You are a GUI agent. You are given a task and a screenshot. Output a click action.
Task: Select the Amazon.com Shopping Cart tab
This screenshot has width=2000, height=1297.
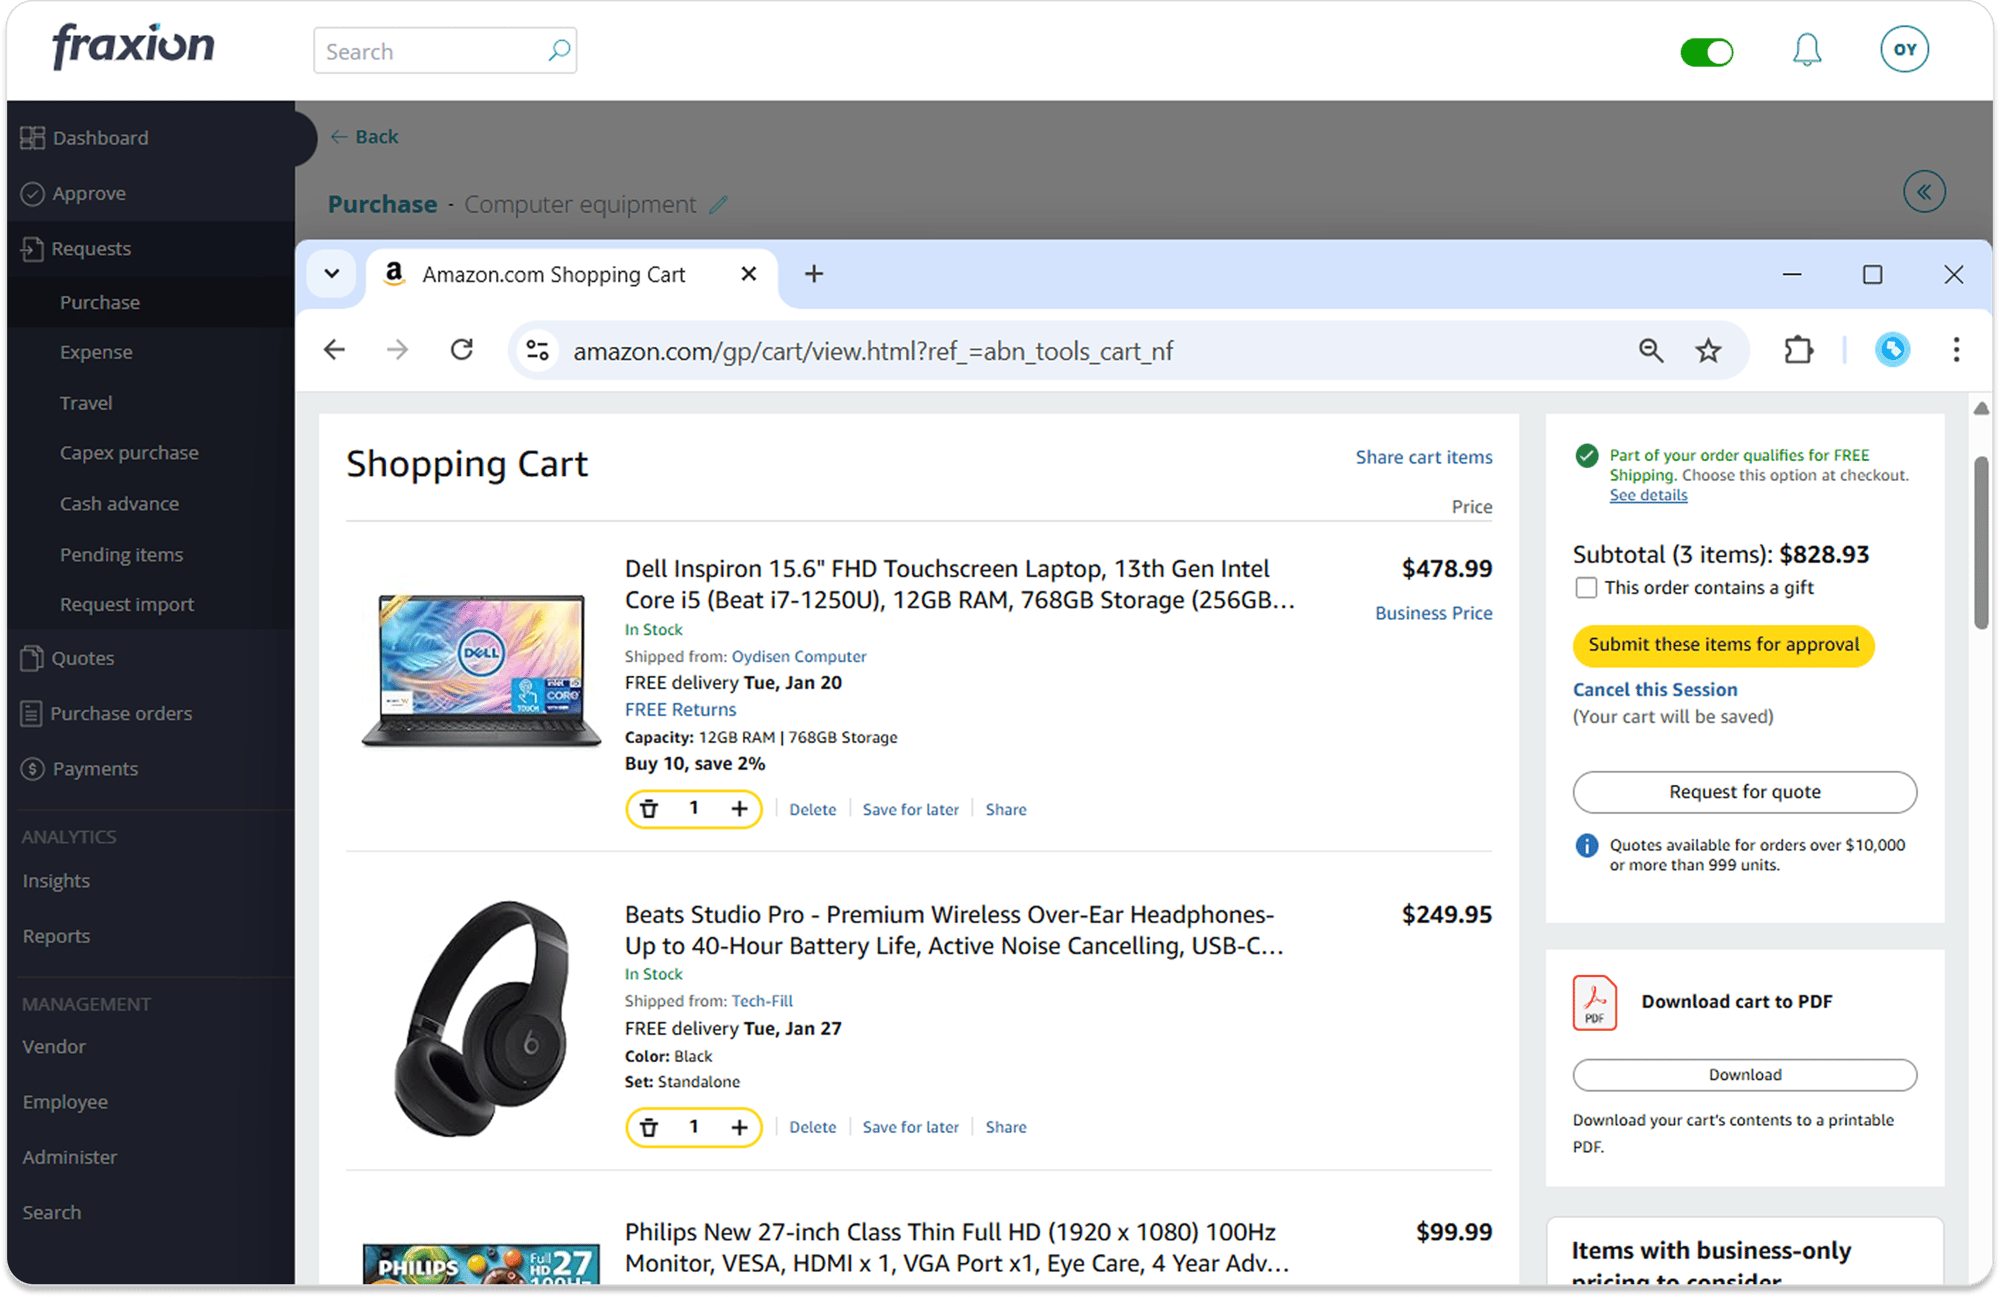pyautogui.click(x=553, y=275)
